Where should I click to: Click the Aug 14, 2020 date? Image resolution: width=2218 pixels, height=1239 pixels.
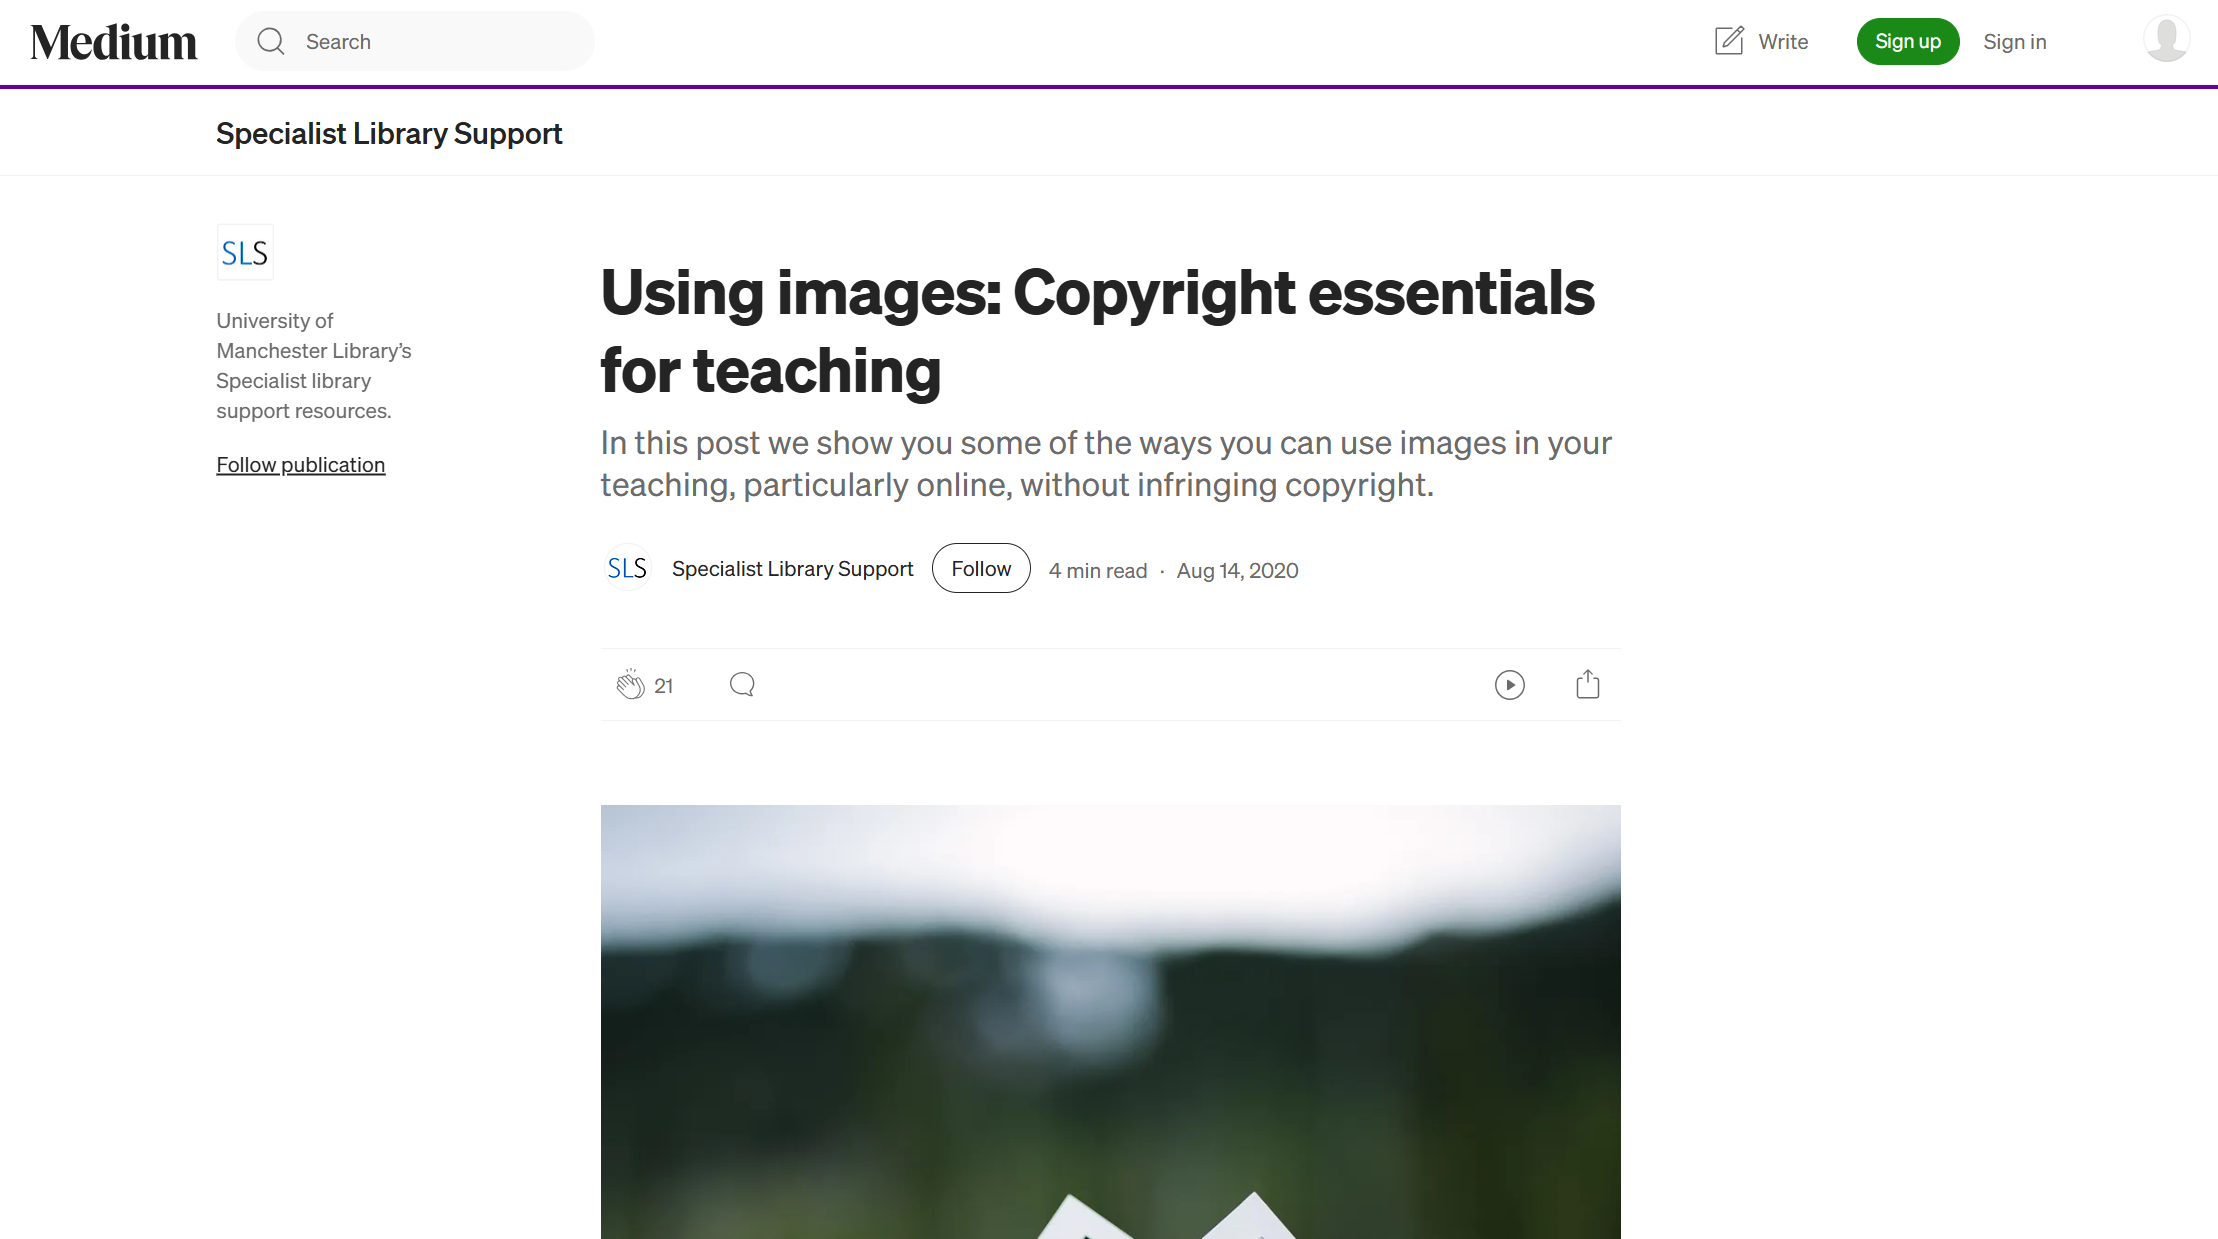tap(1237, 571)
